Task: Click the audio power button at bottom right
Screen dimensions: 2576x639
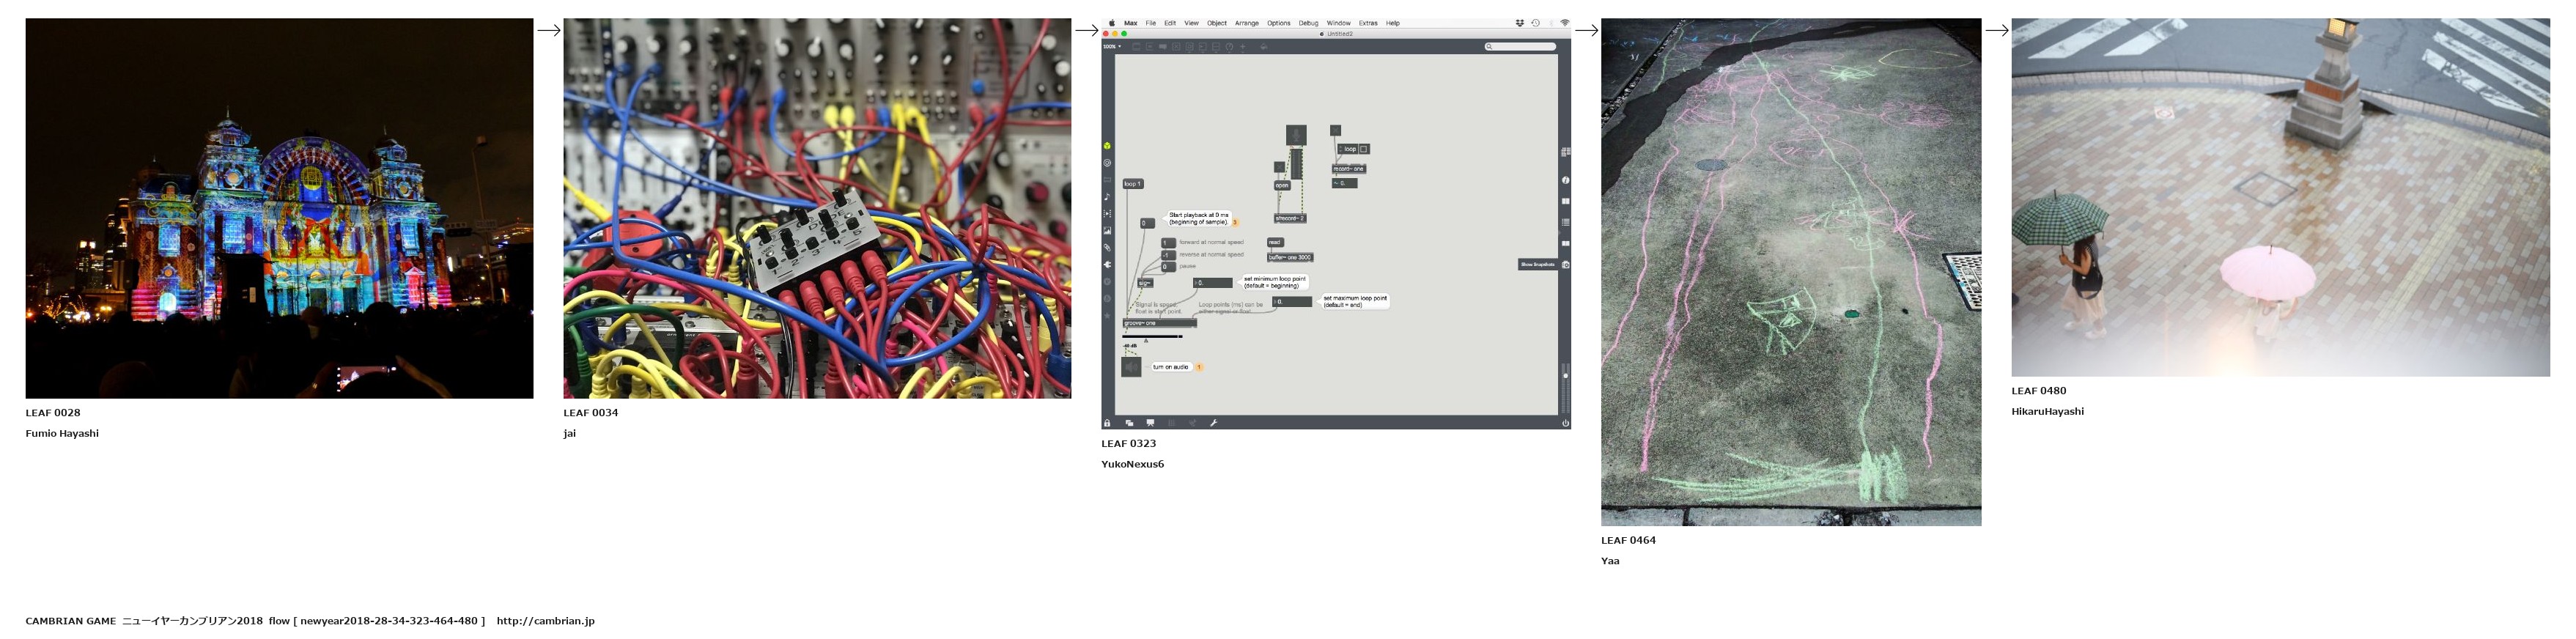Action: click(x=1565, y=423)
